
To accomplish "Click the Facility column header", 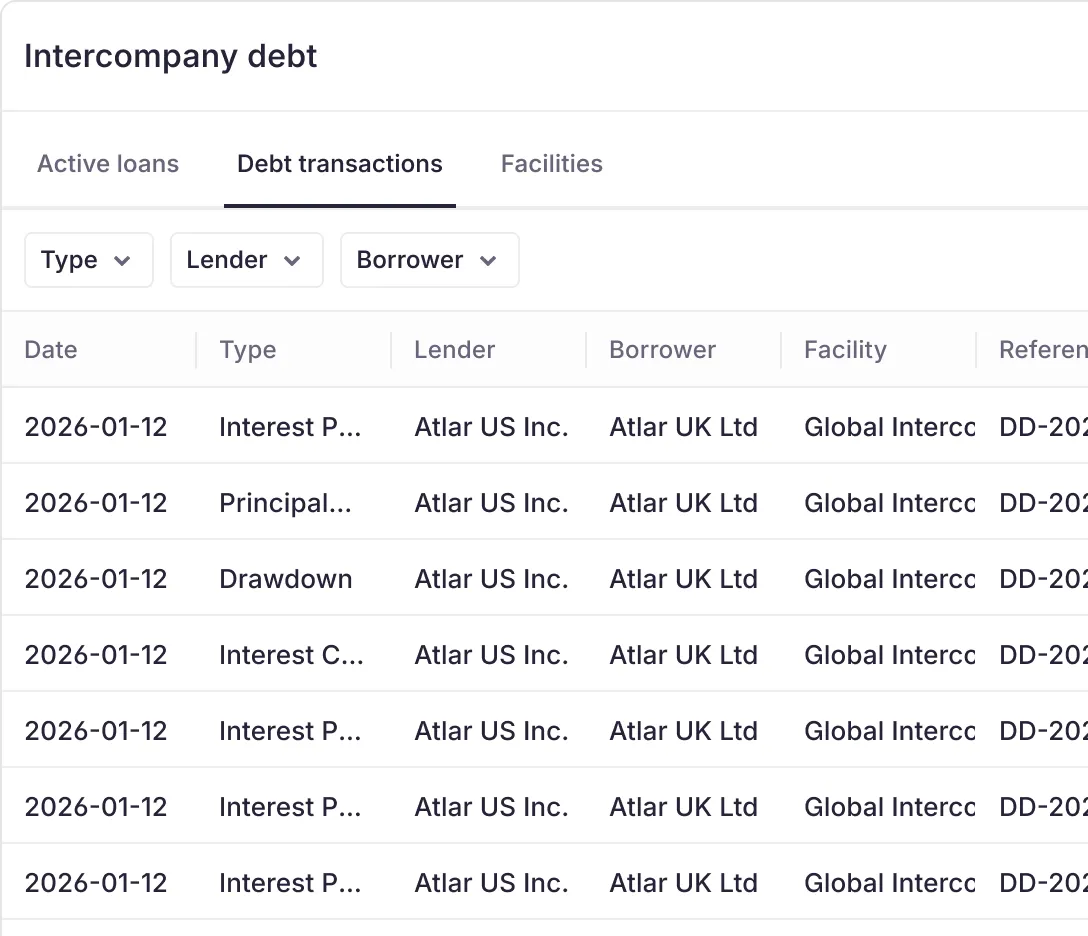I will [x=845, y=350].
